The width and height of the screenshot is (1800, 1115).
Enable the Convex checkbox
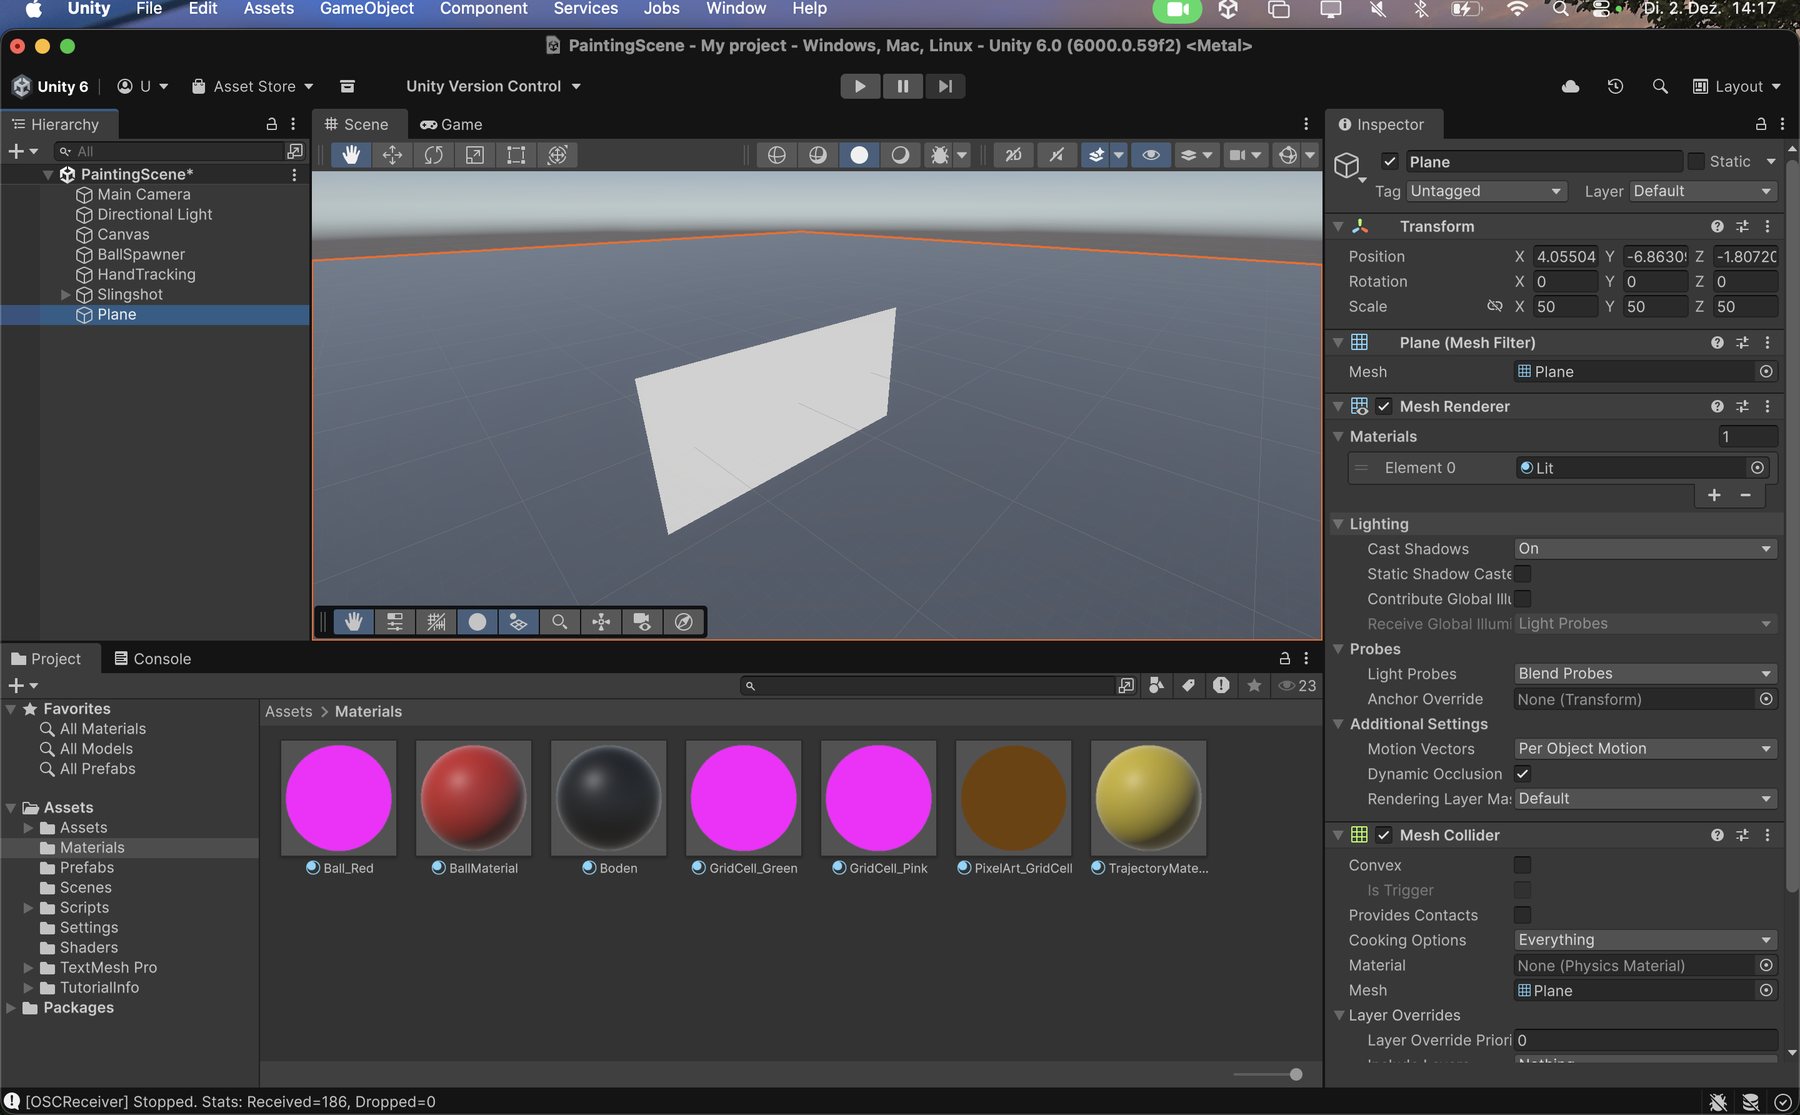point(1523,865)
